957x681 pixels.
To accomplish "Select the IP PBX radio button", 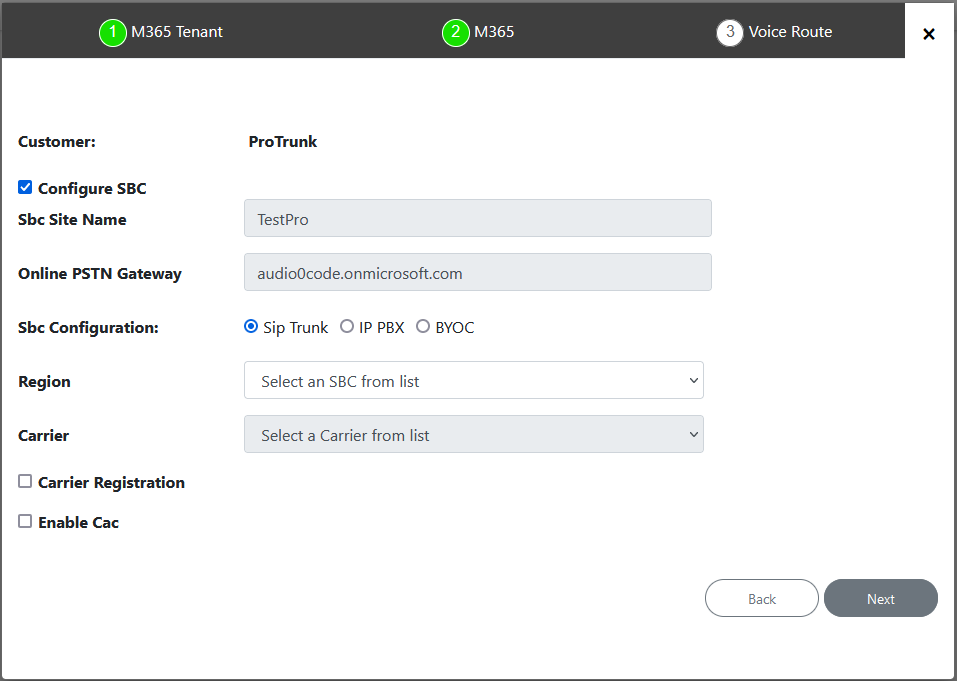I will [347, 326].
